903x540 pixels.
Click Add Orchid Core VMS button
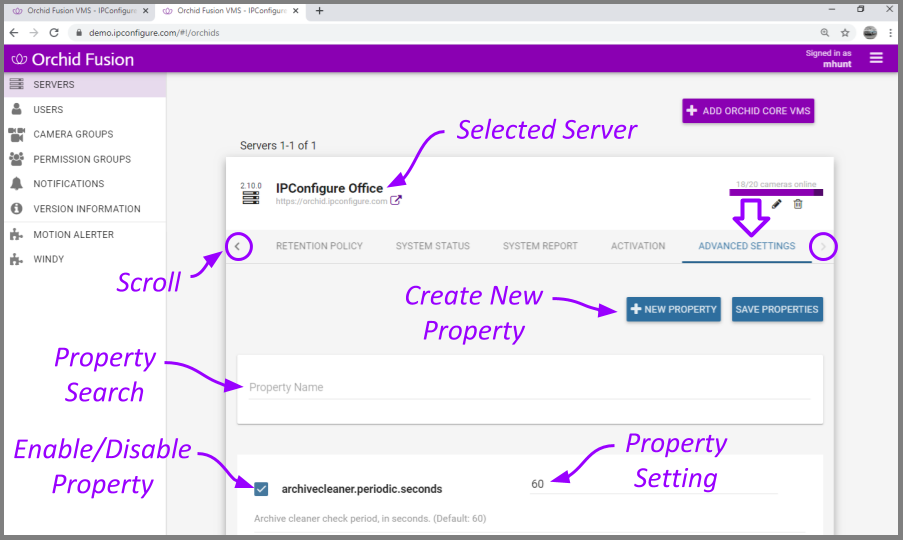[x=748, y=111]
